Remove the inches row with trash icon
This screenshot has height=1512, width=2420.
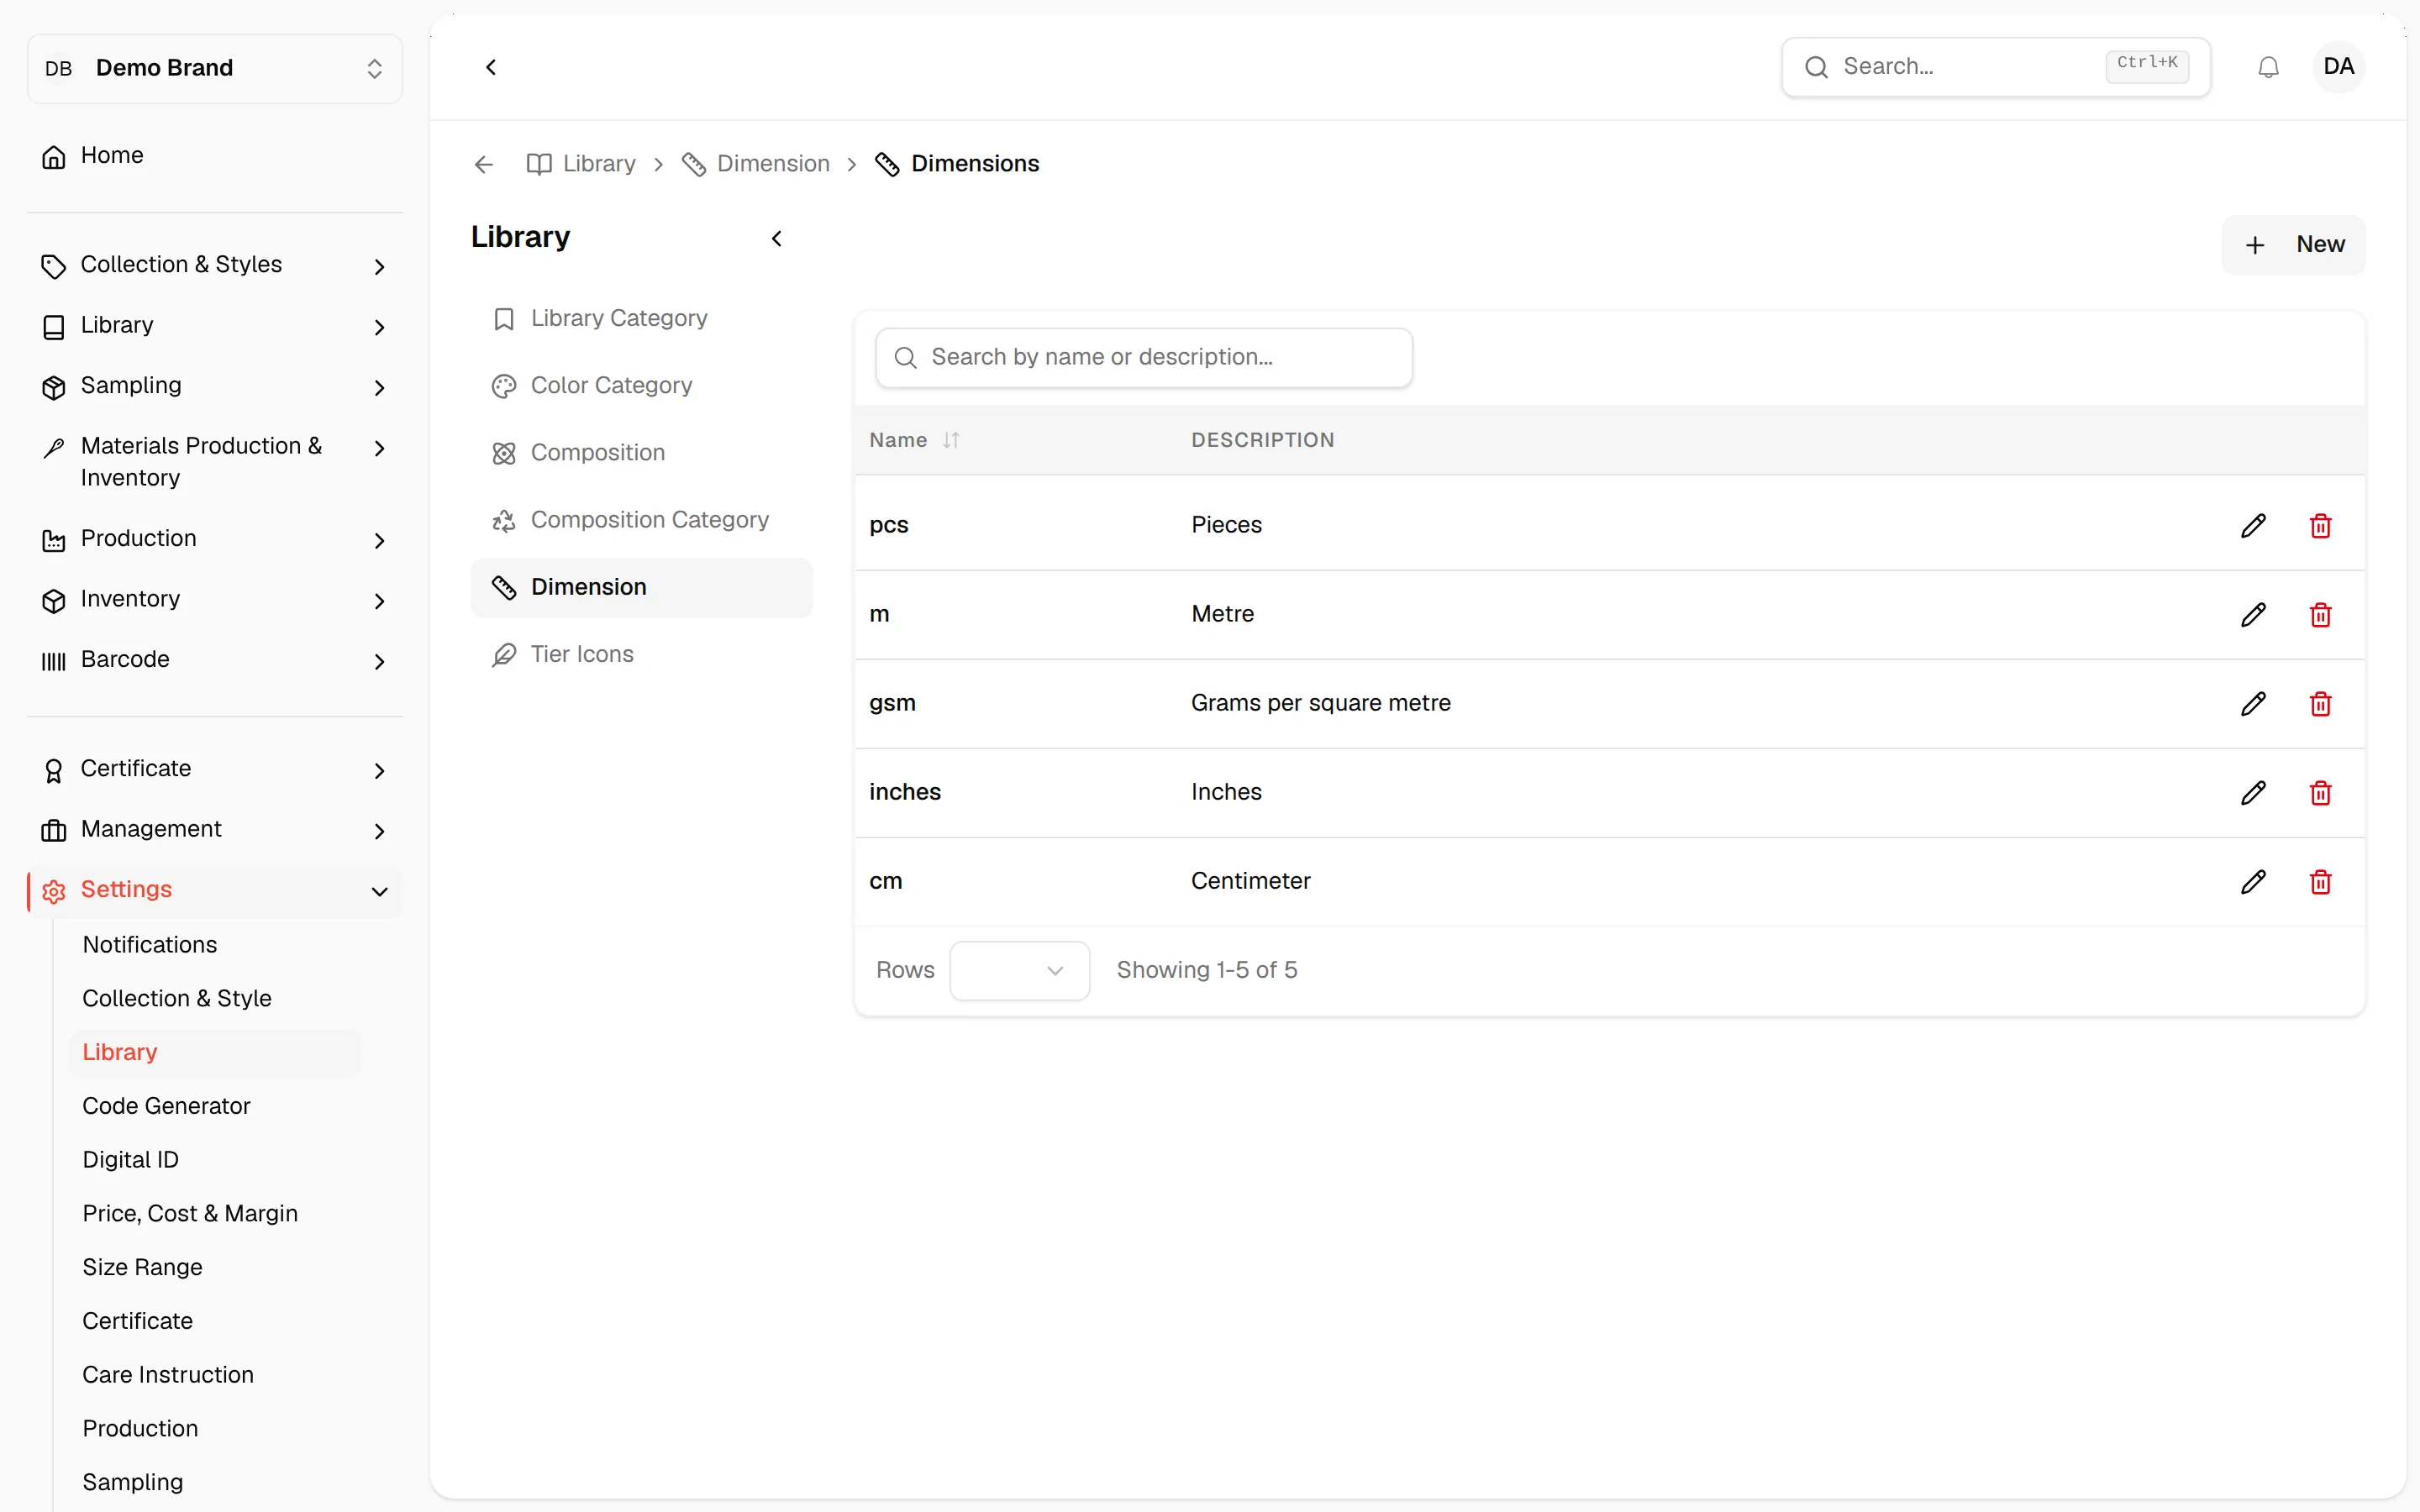pos(2320,792)
